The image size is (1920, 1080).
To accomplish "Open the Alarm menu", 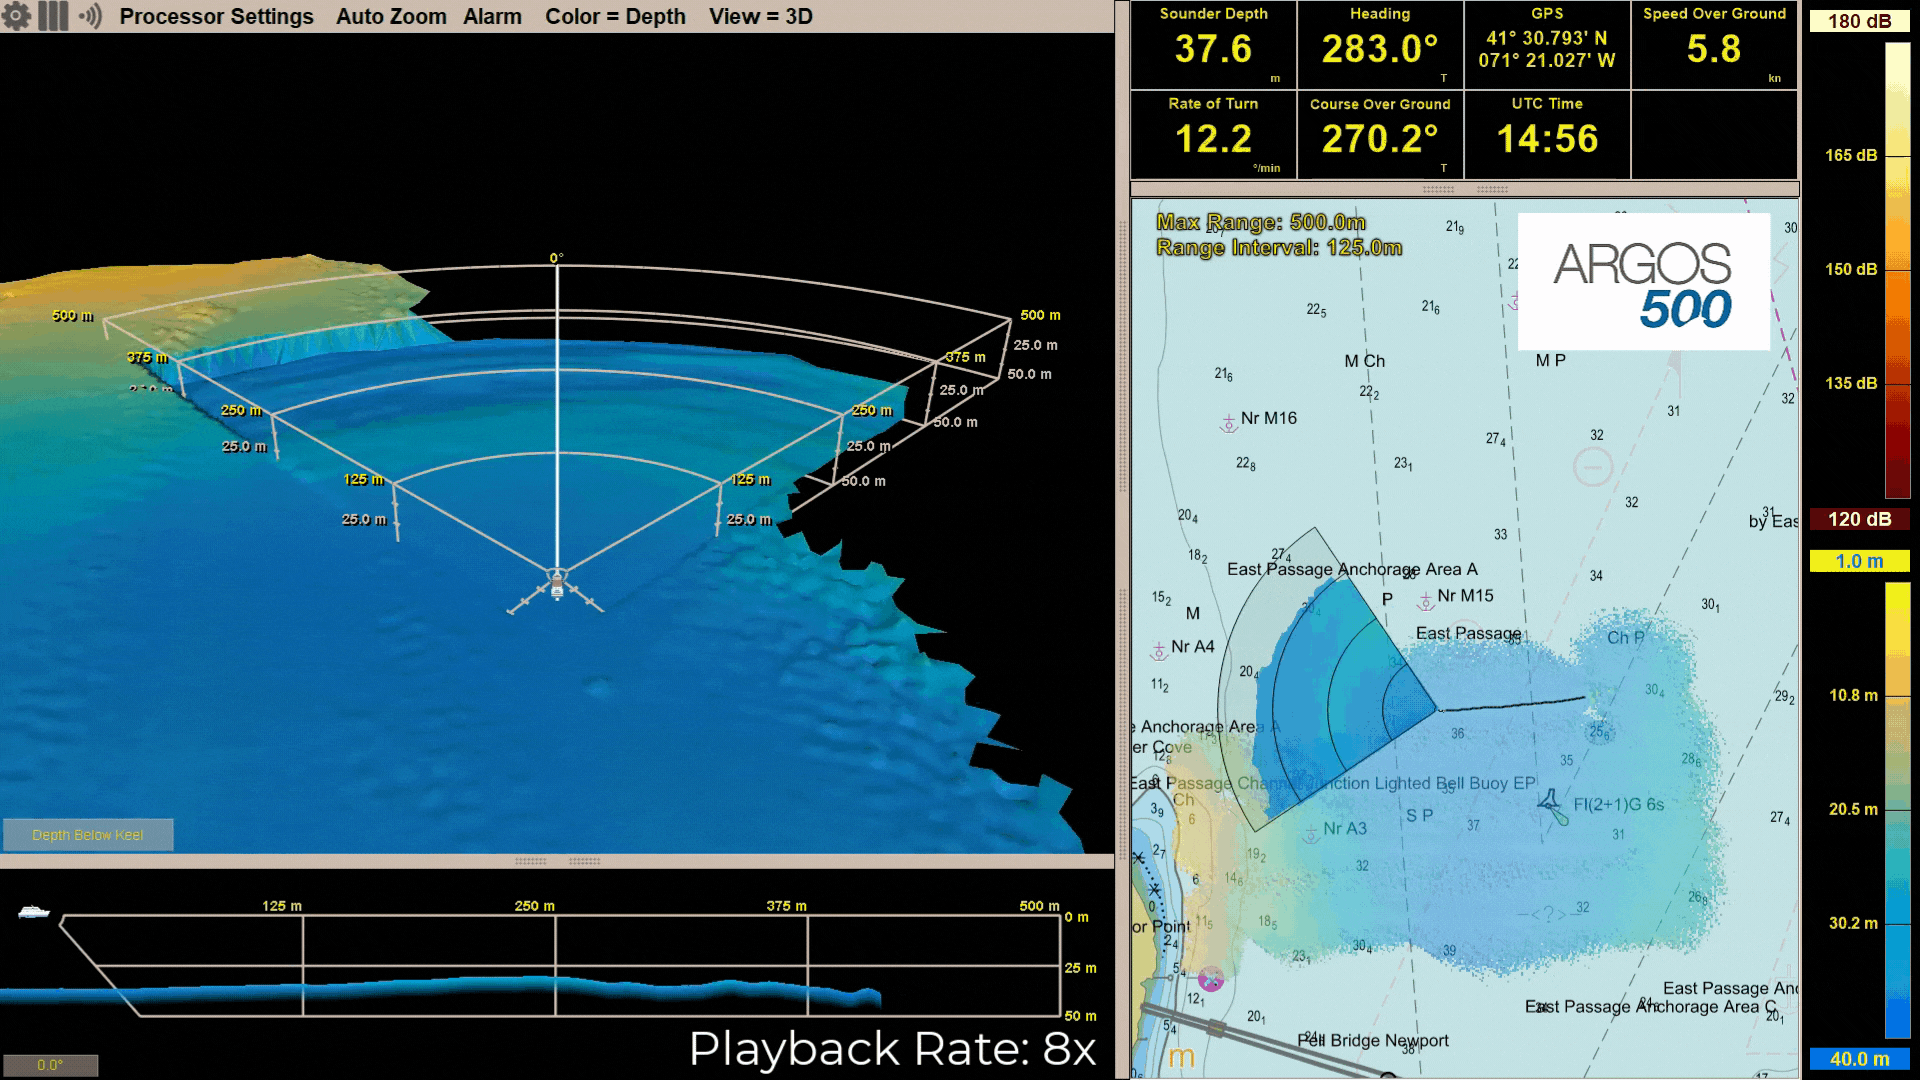I will point(492,16).
